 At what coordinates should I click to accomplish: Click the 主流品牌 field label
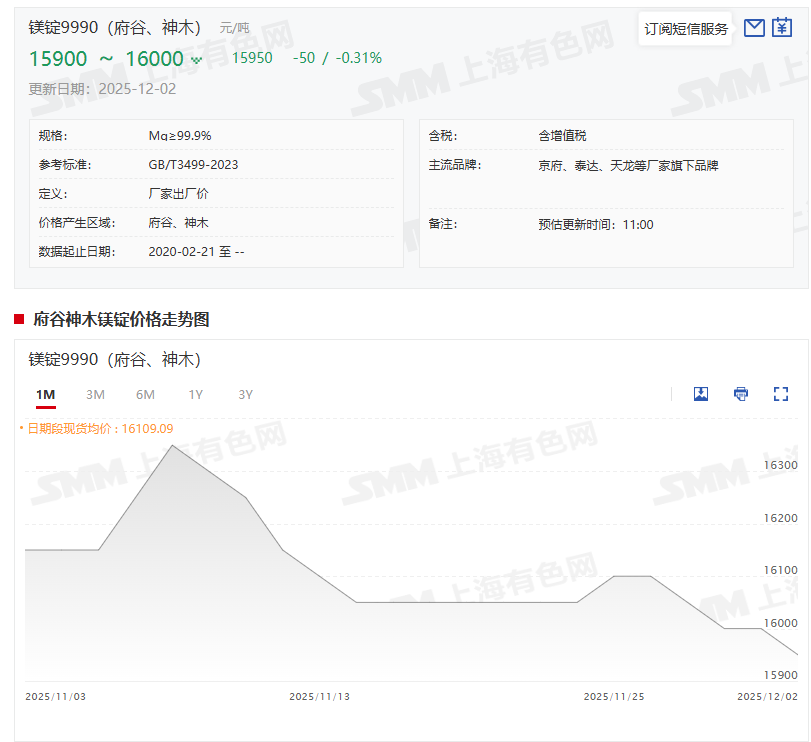455,165
